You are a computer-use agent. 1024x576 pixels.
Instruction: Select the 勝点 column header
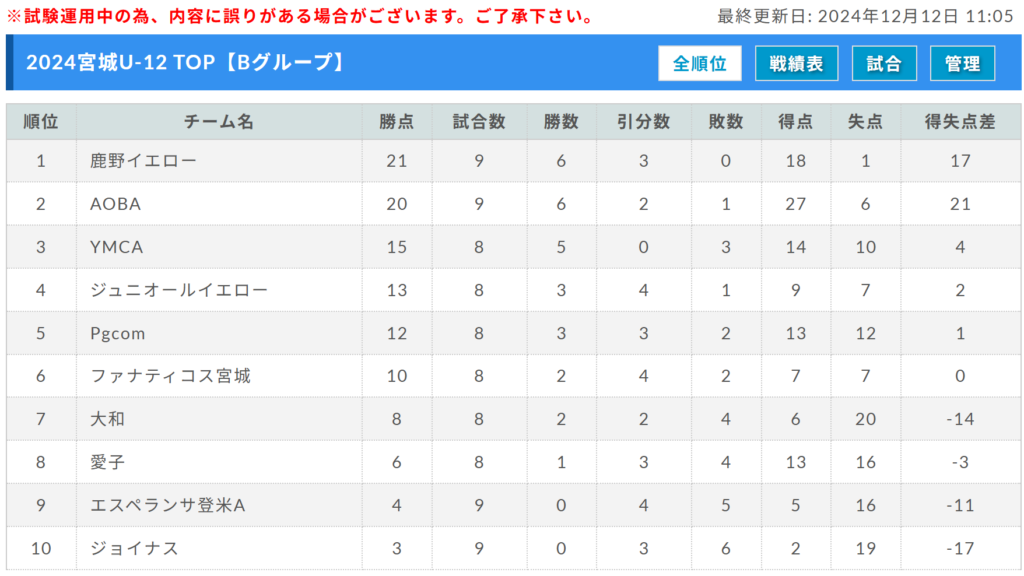397,122
